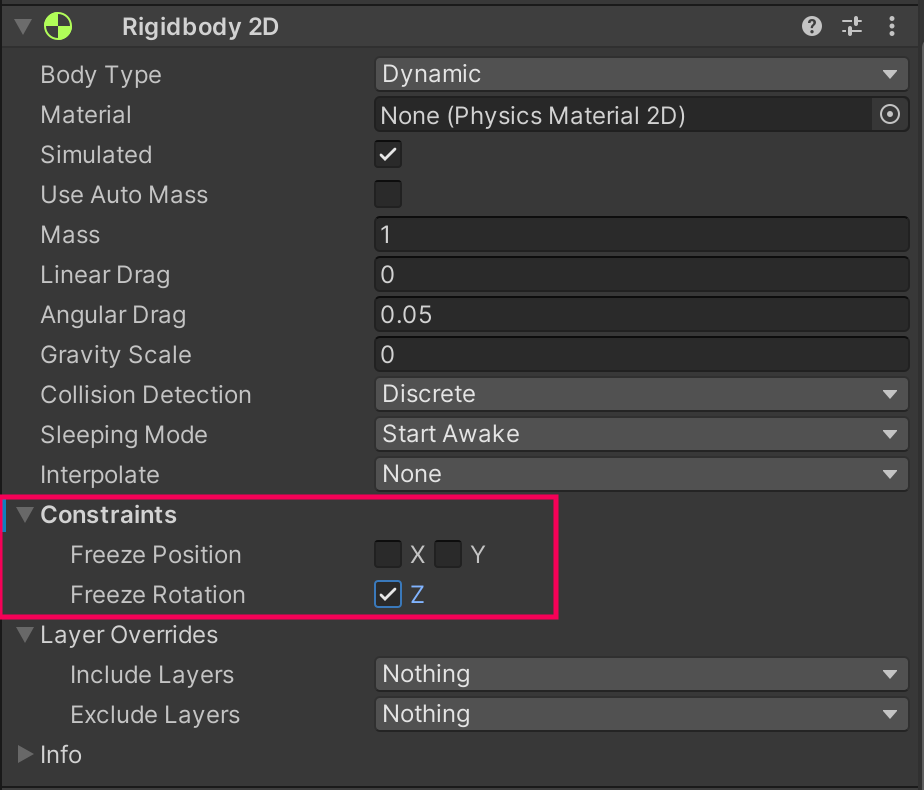Expand the Info section
This screenshot has height=790, width=924.
(x=26, y=755)
